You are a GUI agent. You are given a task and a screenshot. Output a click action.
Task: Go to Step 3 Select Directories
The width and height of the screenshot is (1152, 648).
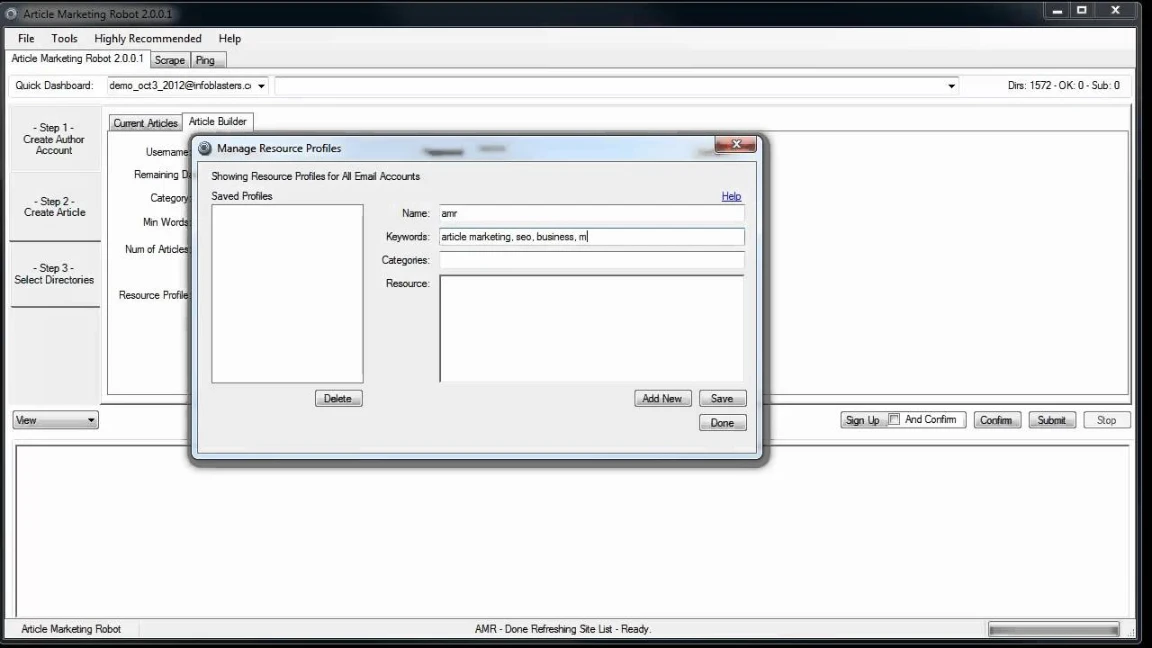[x=54, y=274]
